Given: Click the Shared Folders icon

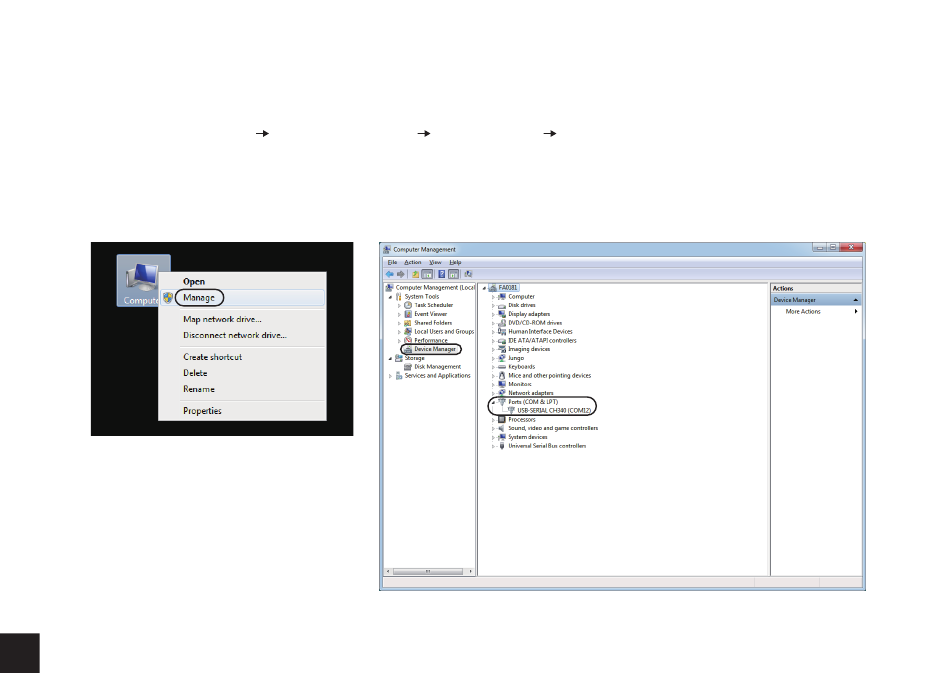Looking at the screenshot, I should click(x=408, y=323).
